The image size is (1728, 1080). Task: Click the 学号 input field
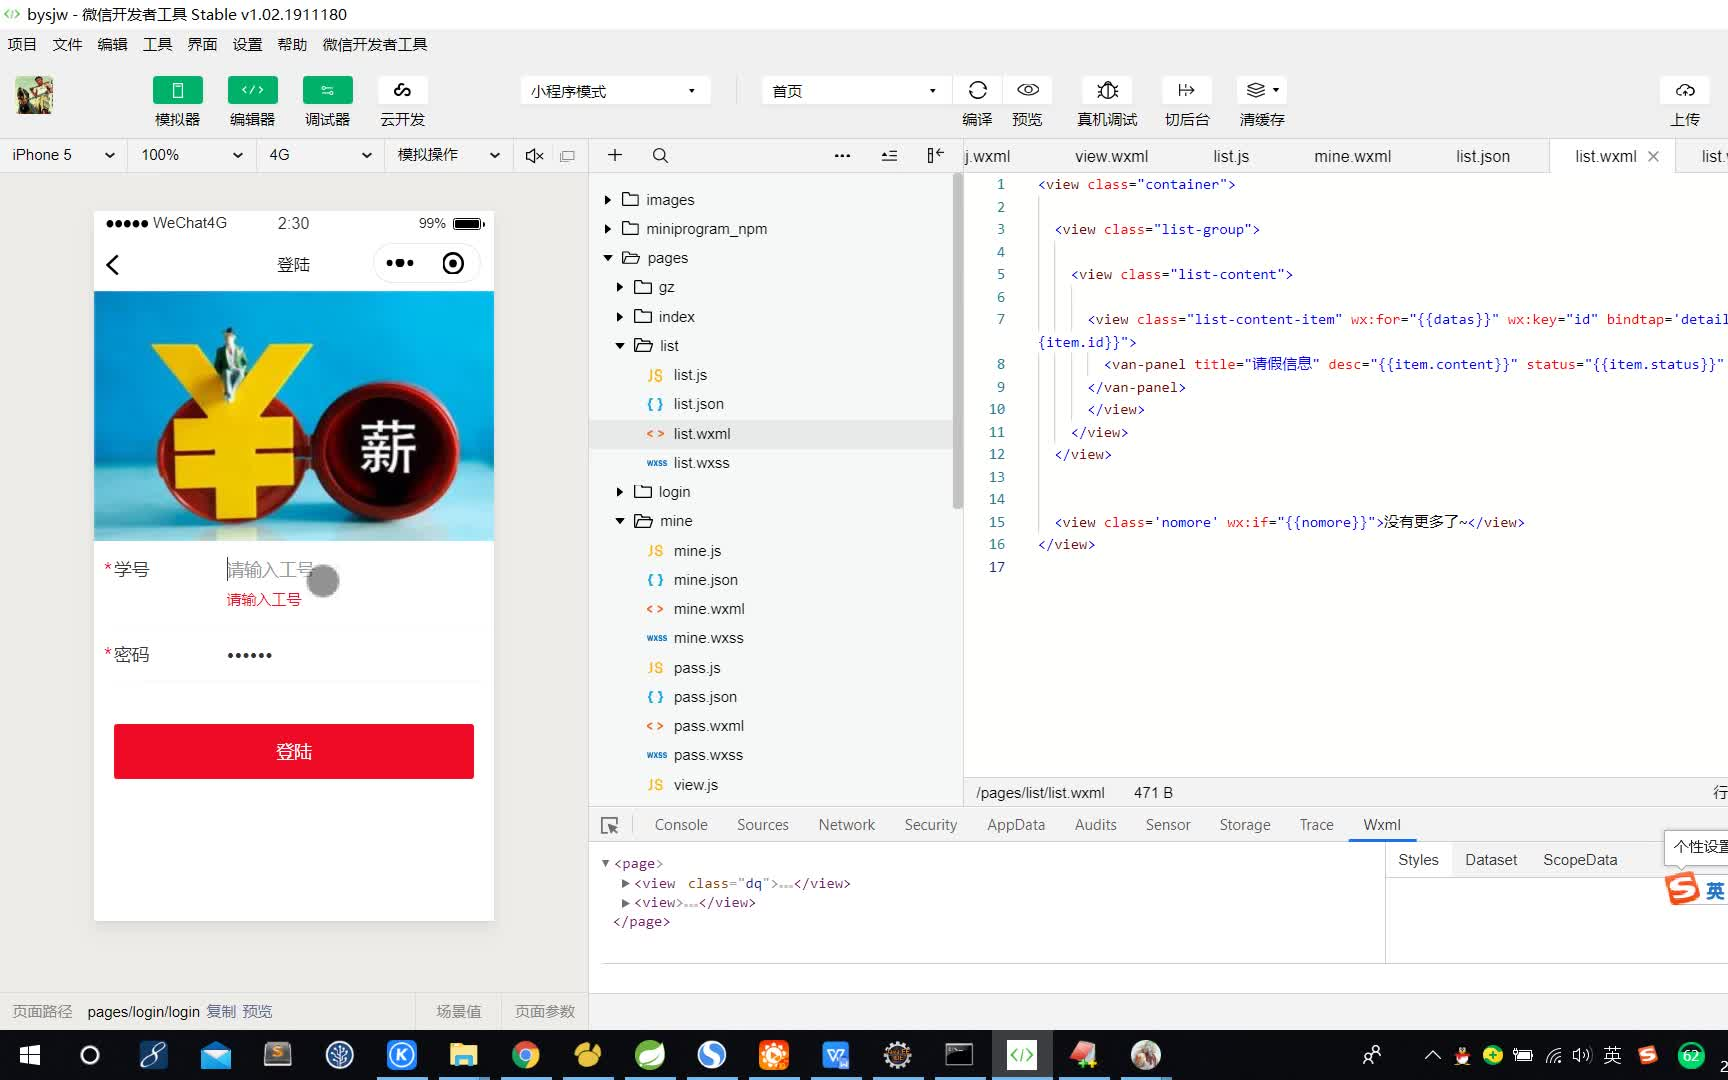tap(352, 570)
